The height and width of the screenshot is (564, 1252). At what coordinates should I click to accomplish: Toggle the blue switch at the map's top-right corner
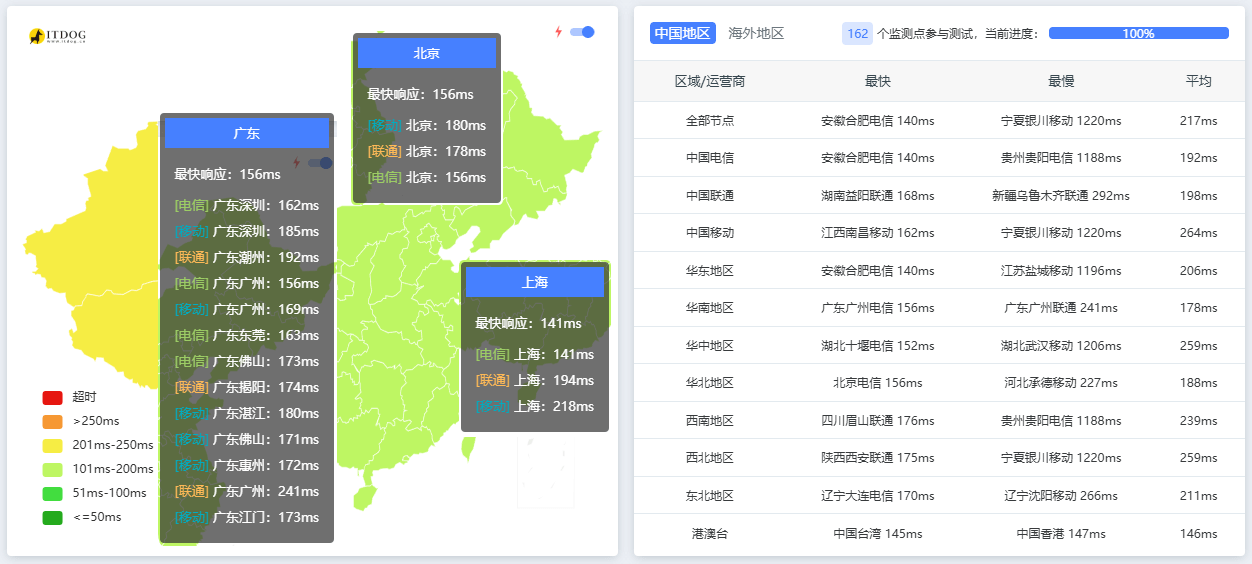582,32
